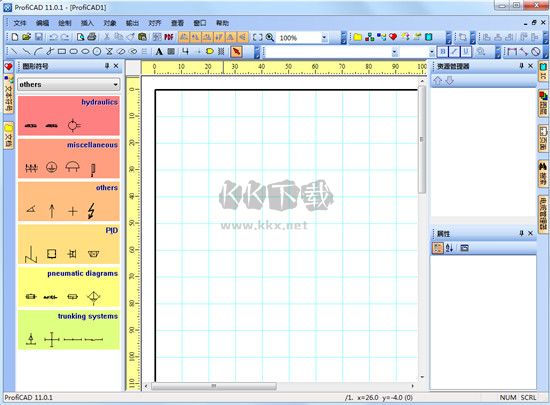Open the 帮助 (Help) menu
The image size is (550, 405).
click(x=222, y=23)
